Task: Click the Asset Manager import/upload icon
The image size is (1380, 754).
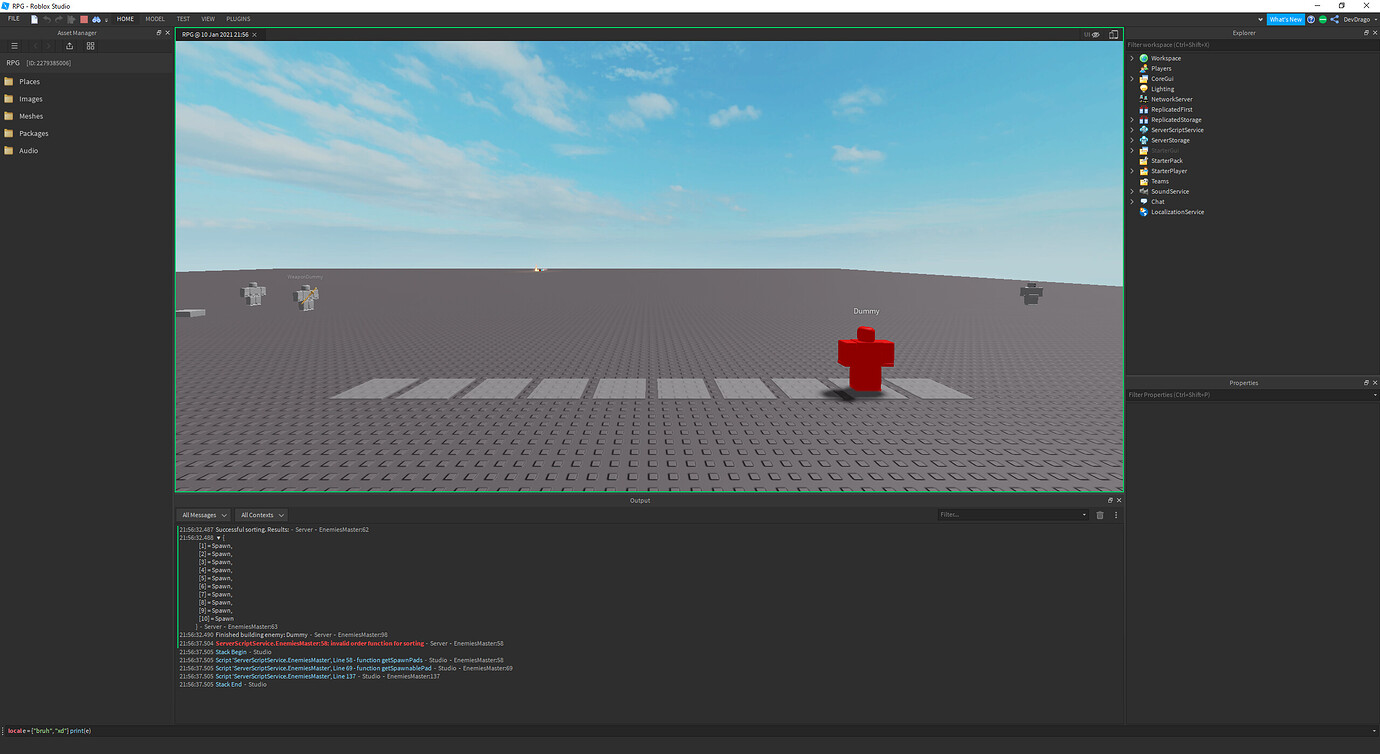Action: click(x=69, y=45)
